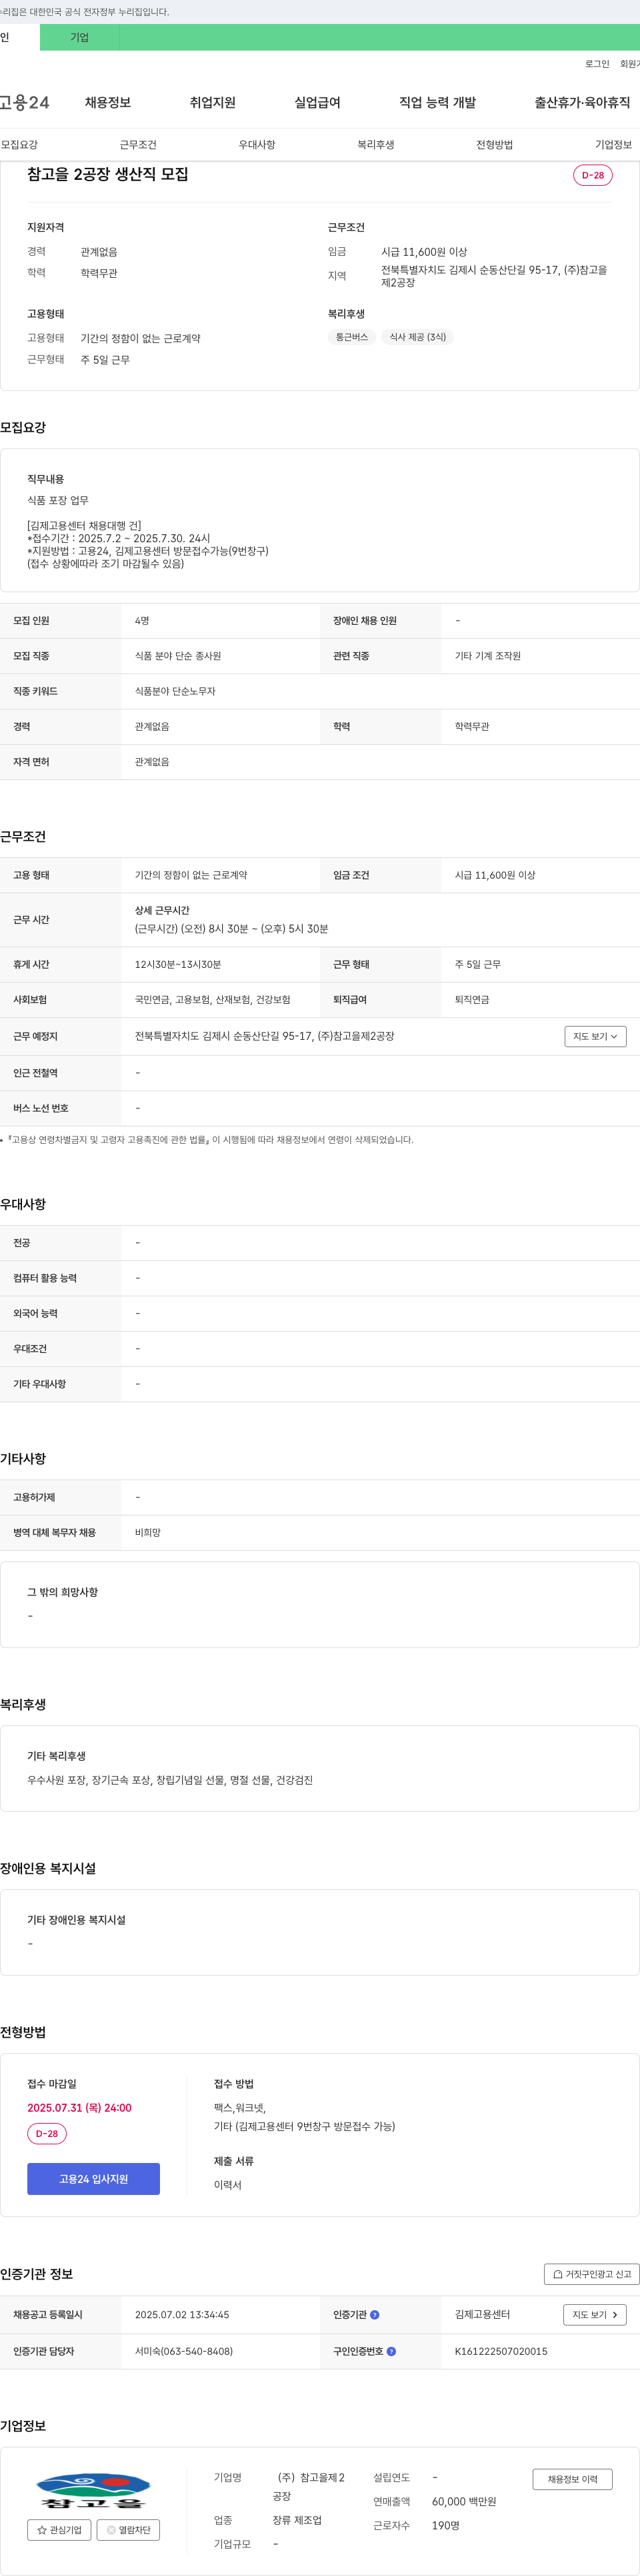Open 실업급여 main menu

click(317, 102)
